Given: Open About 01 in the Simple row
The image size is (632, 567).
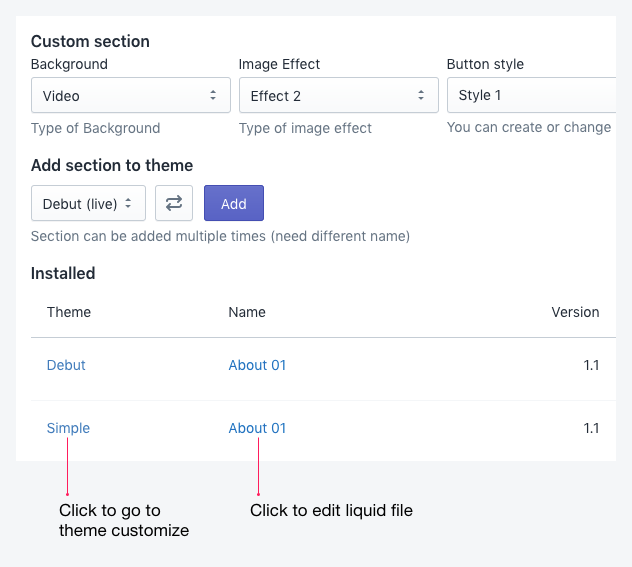Looking at the screenshot, I should pyautogui.click(x=257, y=428).
